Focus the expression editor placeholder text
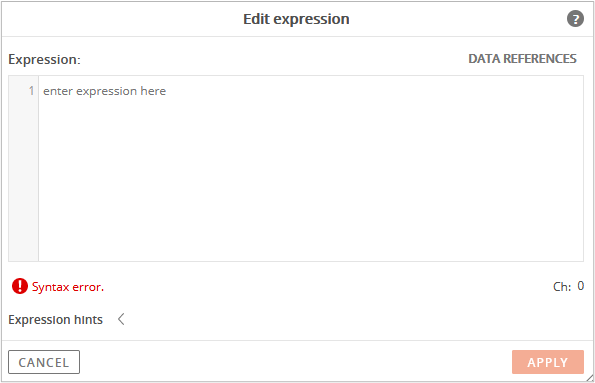This screenshot has height=383, width=595. pyautogui.click(x=104, y=91)
